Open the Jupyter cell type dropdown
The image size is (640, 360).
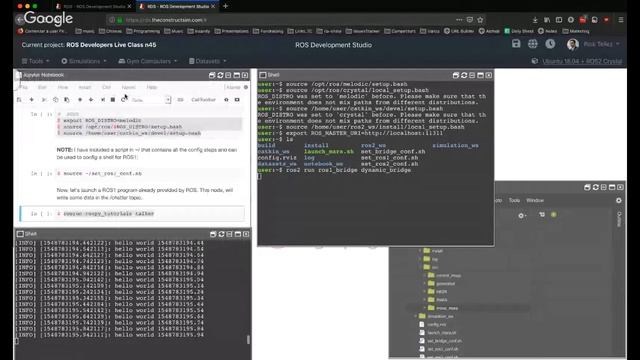click(150, 100)
